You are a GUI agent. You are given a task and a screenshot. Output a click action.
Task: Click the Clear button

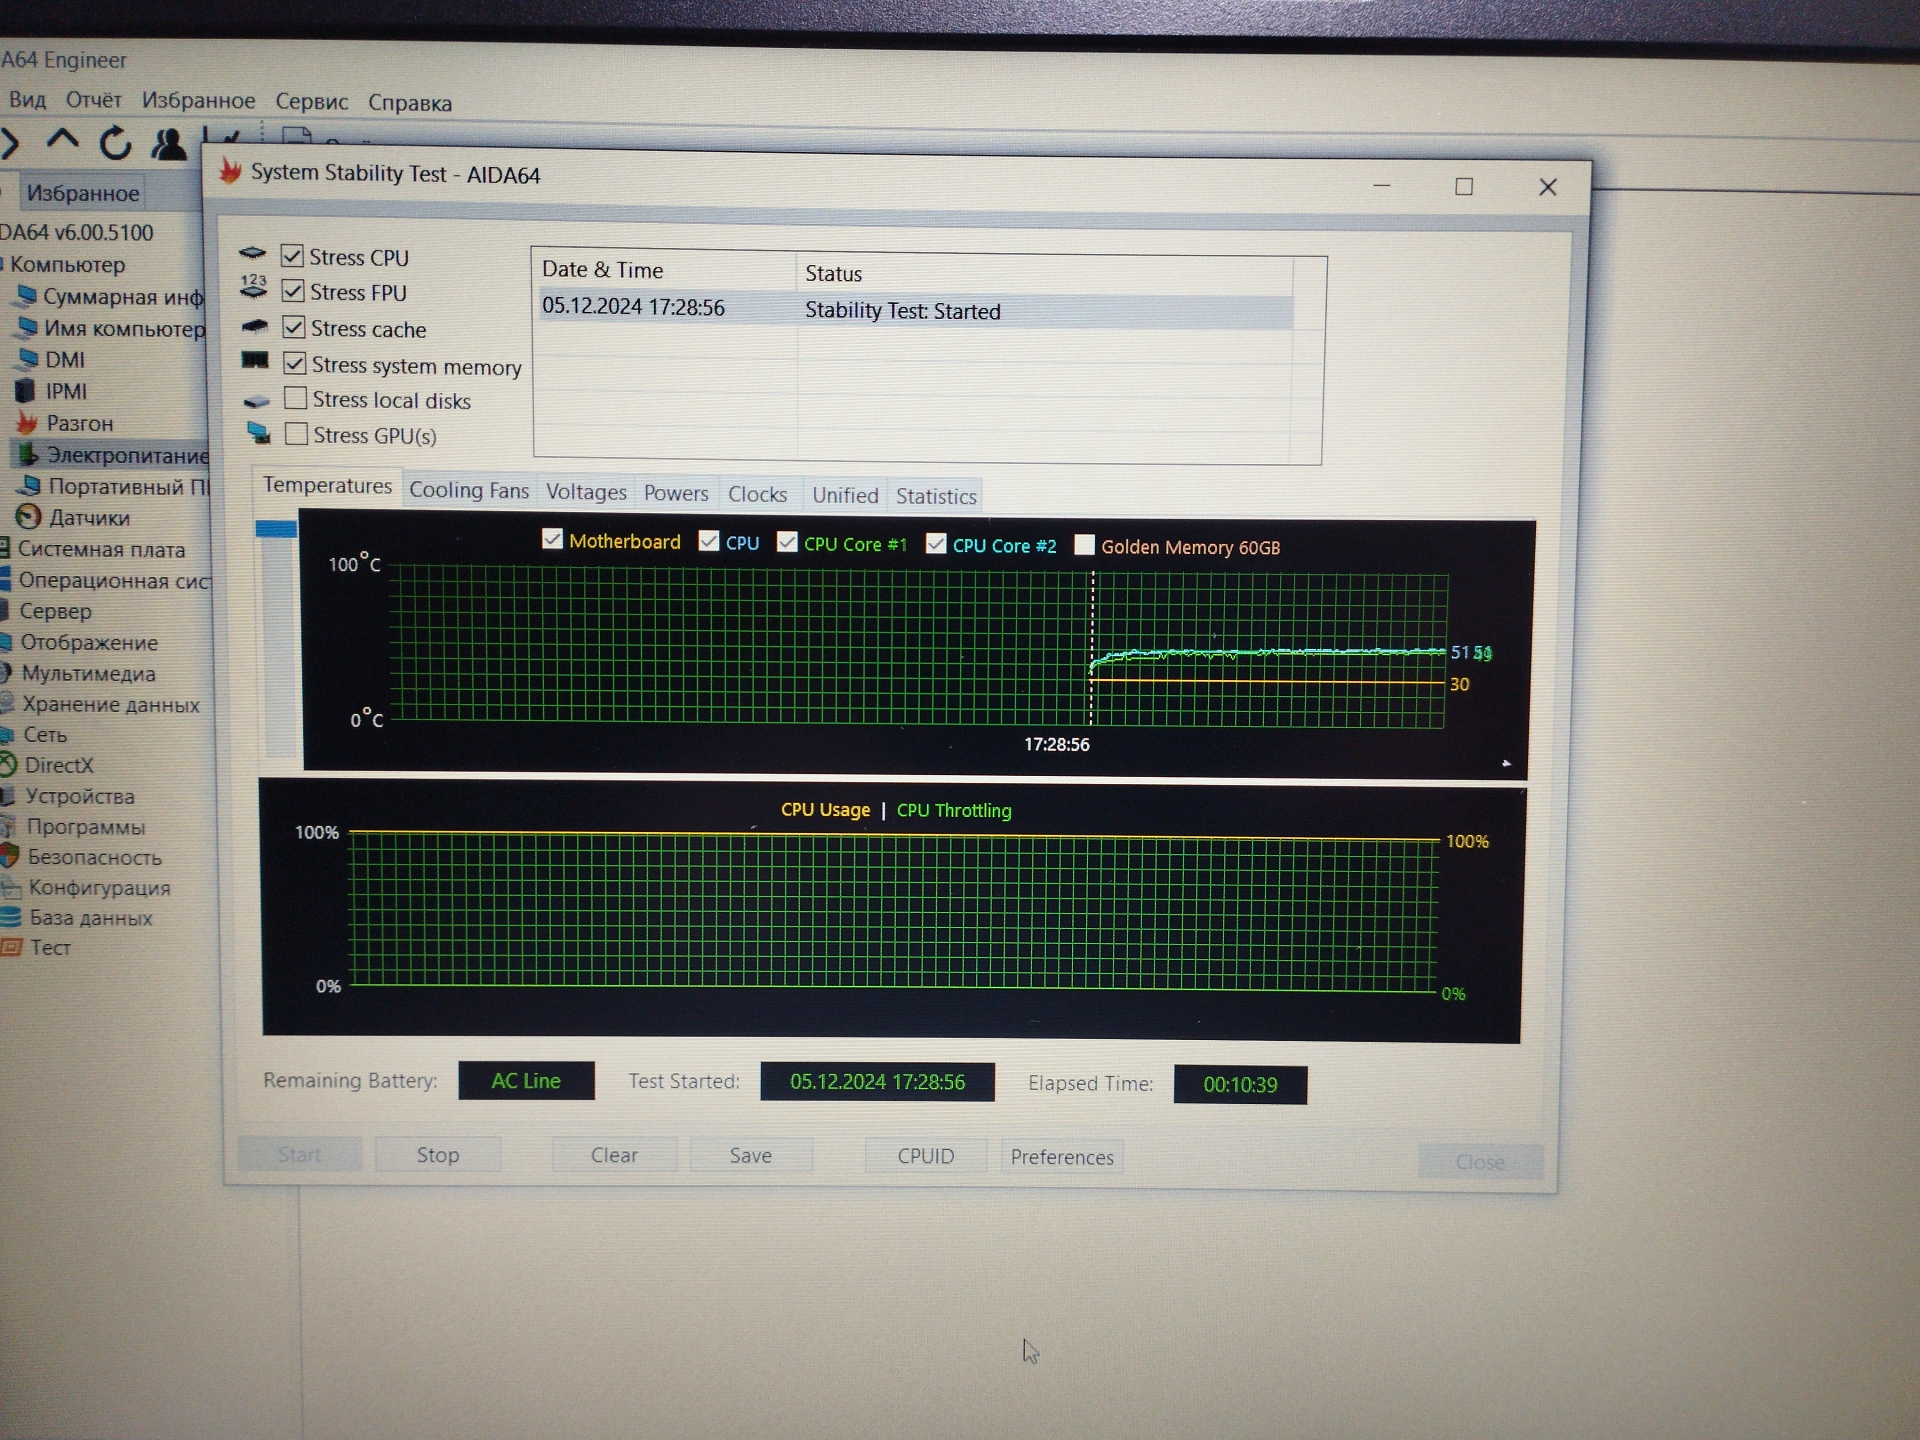[x=614, y=1155]
